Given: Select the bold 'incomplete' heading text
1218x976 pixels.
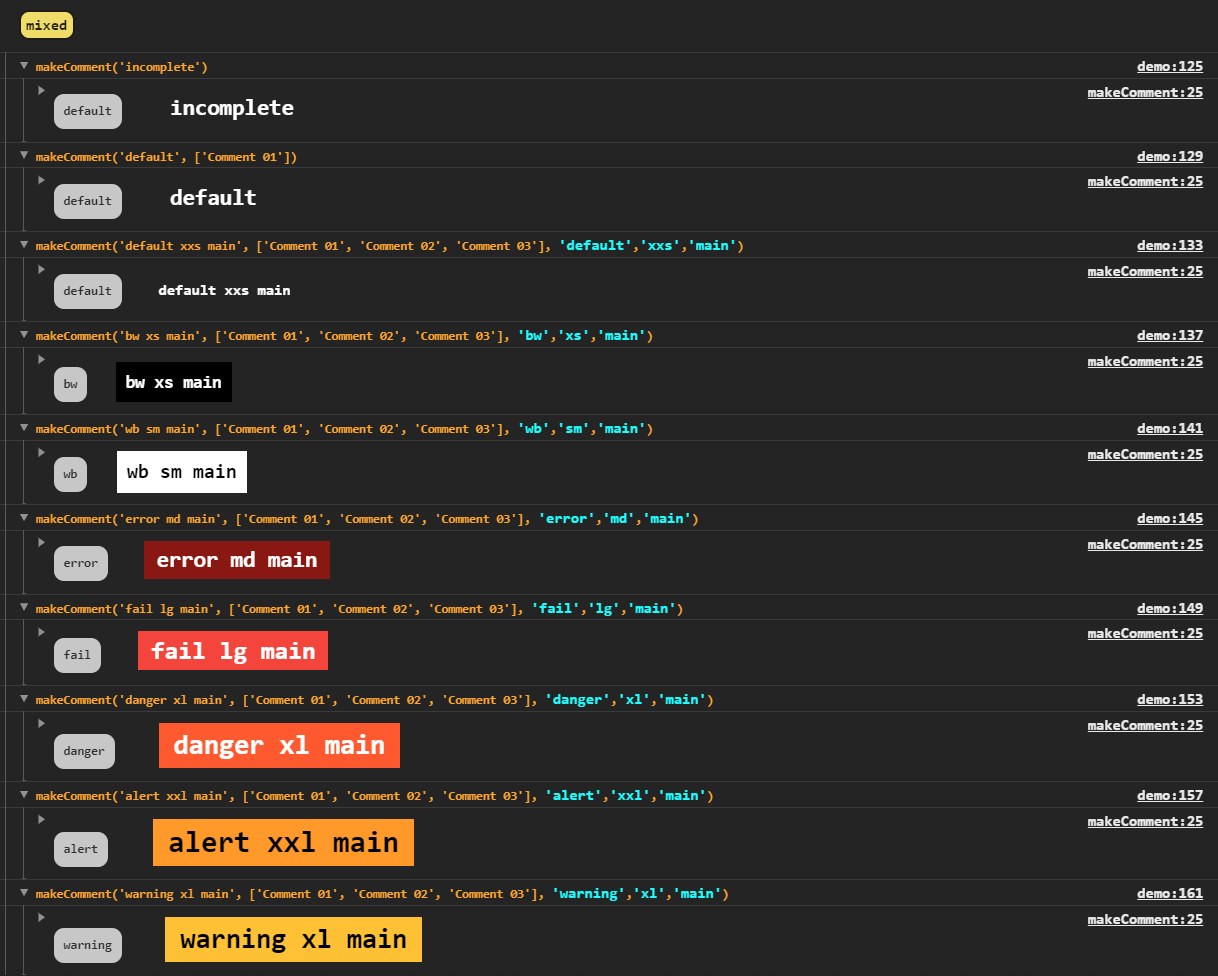Looking at the screenshot, I should point(232,108).
